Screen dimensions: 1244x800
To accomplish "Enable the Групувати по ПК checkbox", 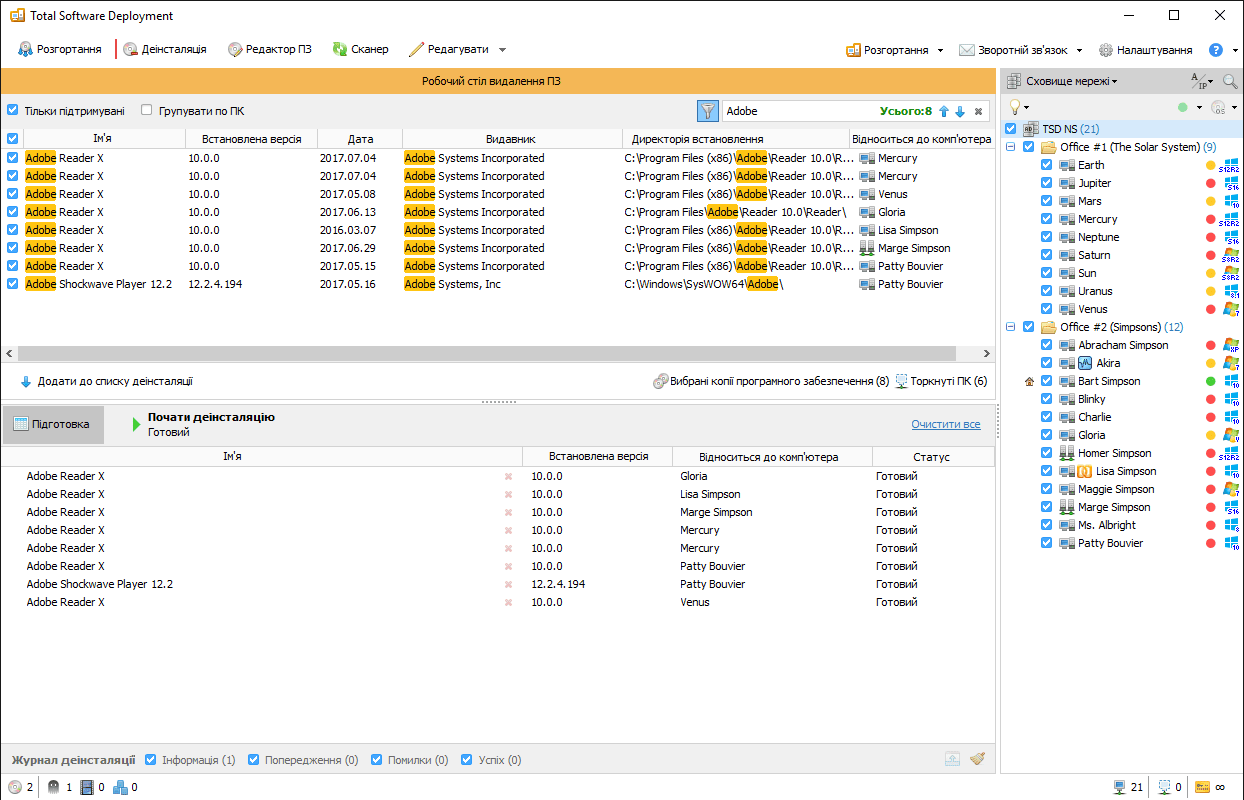I will pyautogui.click(x=147, y=110).
